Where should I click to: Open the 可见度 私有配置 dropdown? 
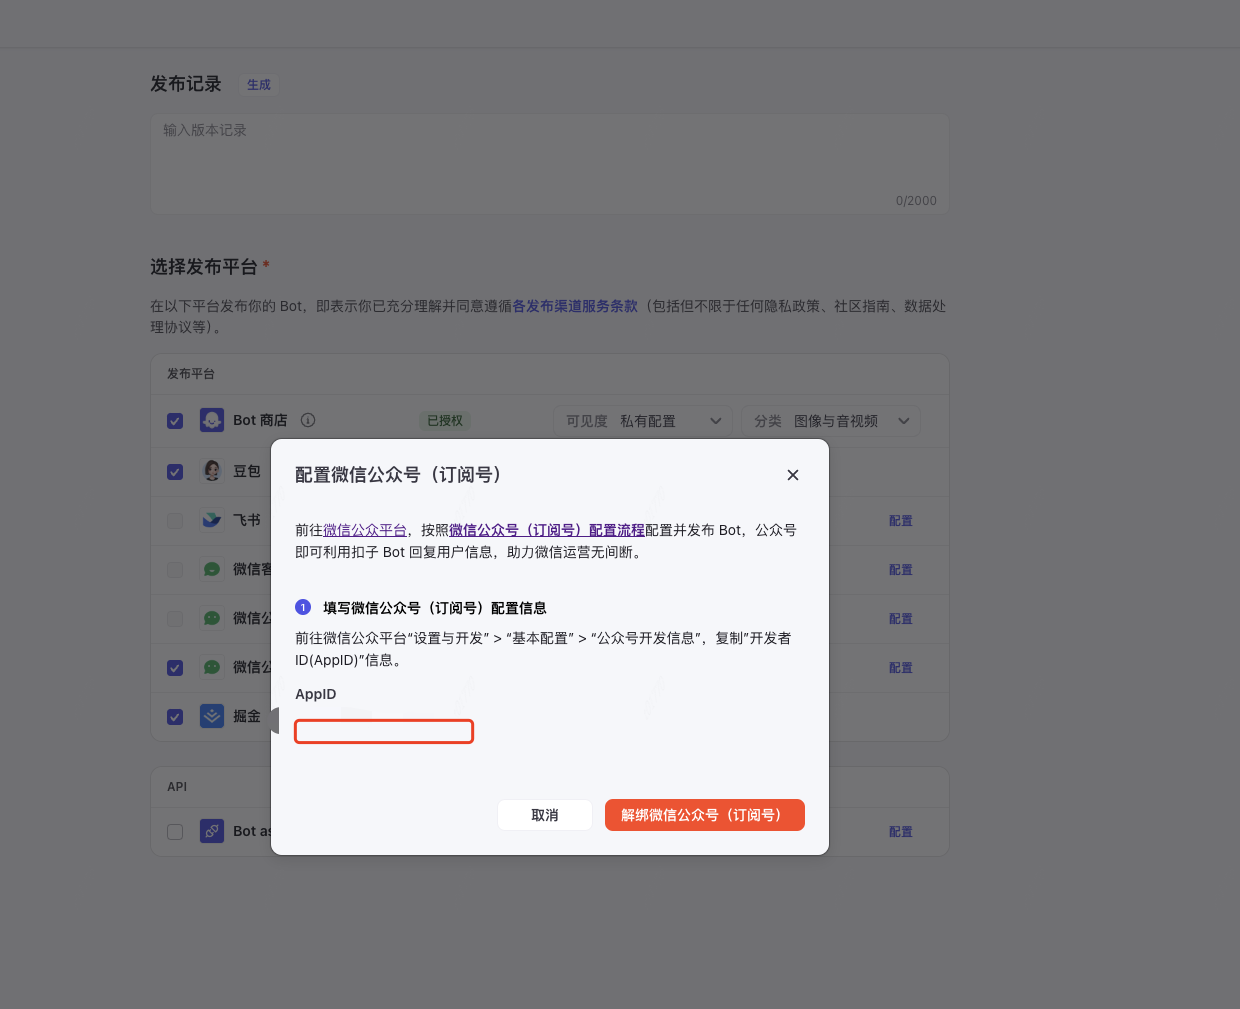(x=643, y=421)
